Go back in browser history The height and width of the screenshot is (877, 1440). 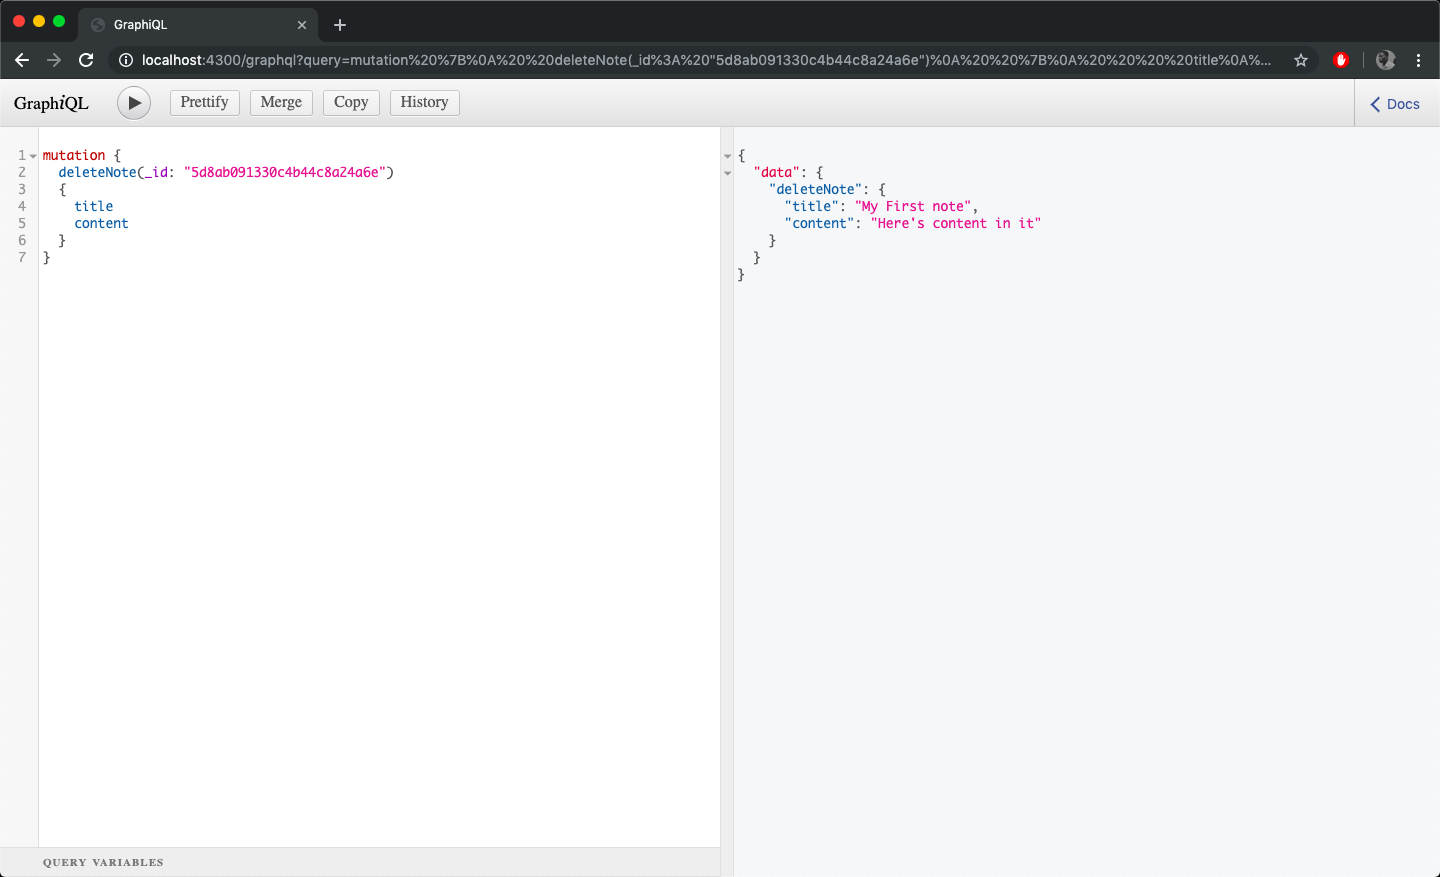[x=22, y=60]
